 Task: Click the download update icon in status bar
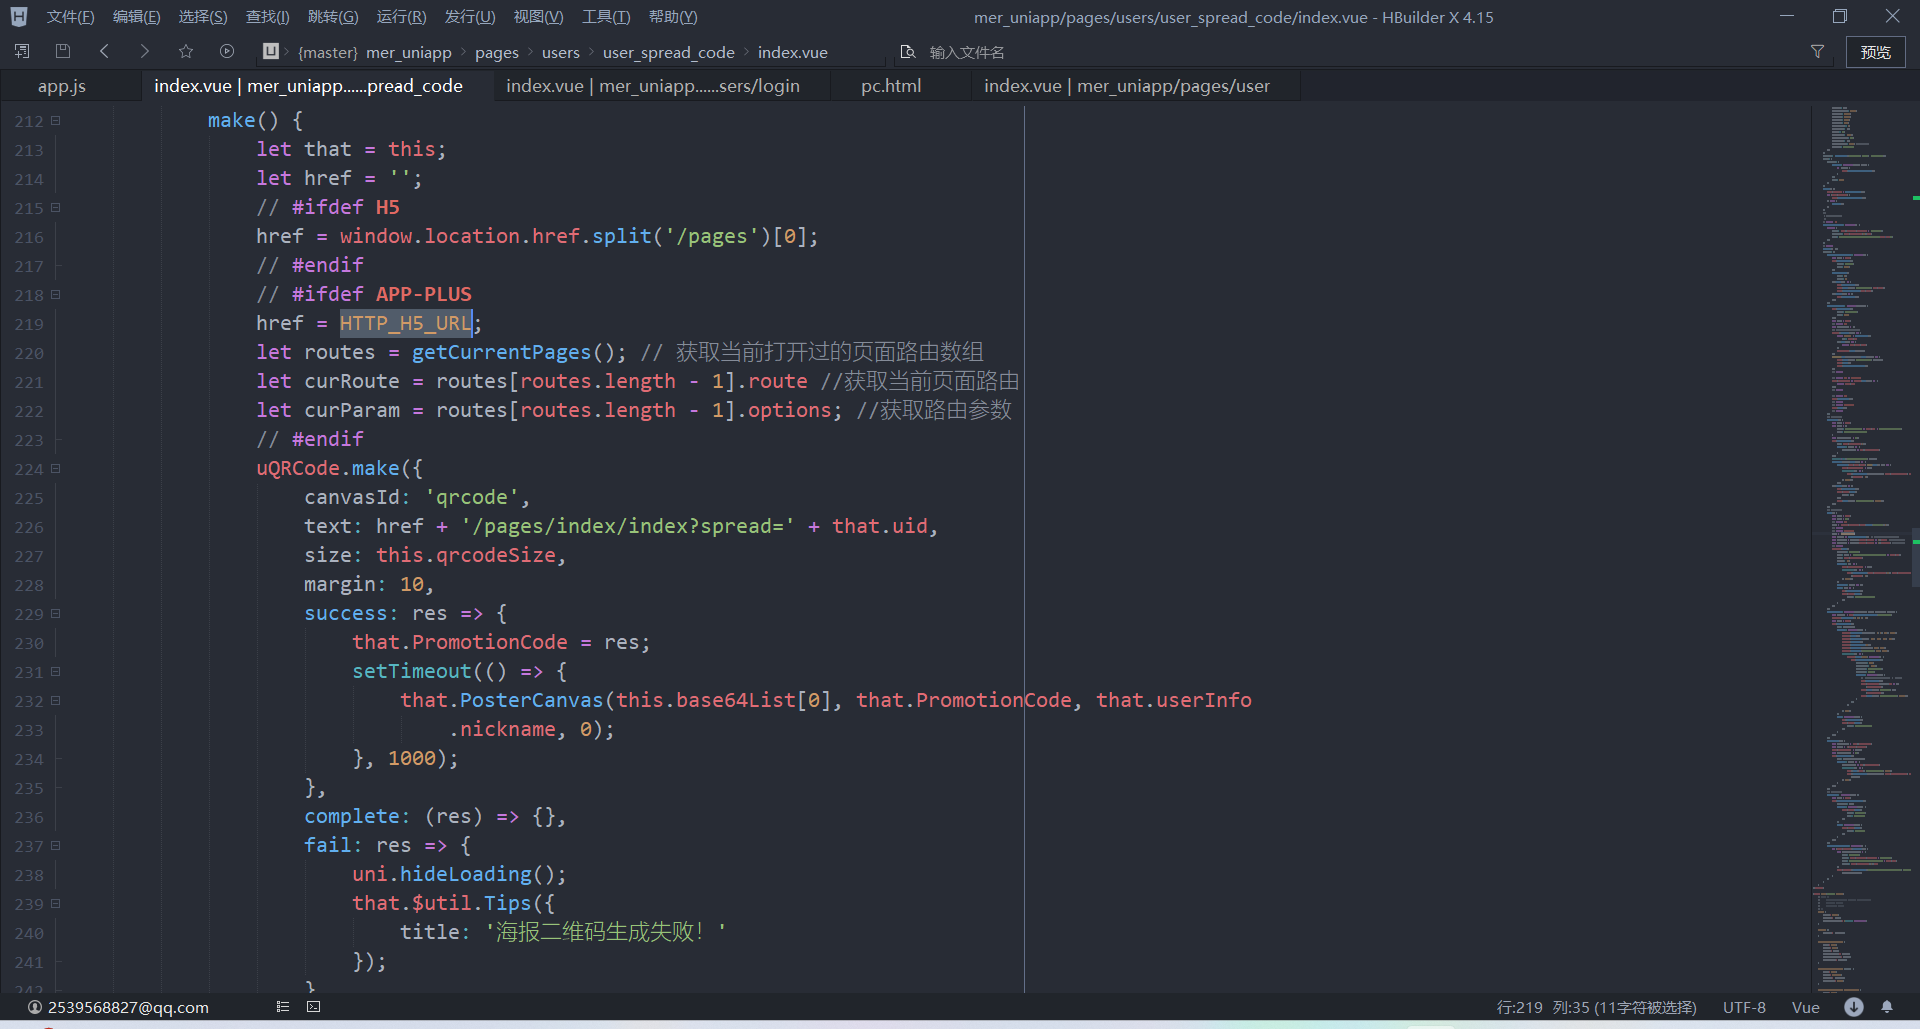click(1853, 1007)
